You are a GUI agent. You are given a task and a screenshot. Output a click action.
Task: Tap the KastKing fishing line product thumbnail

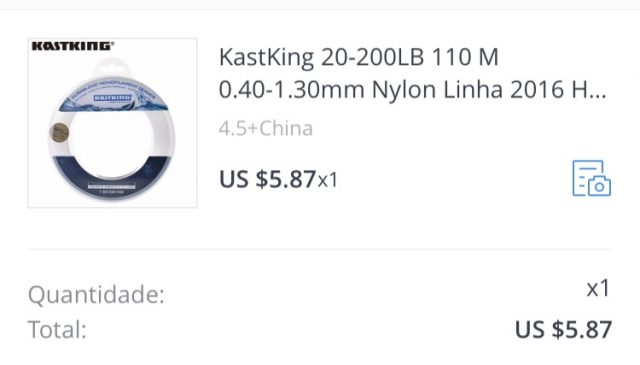113,123
